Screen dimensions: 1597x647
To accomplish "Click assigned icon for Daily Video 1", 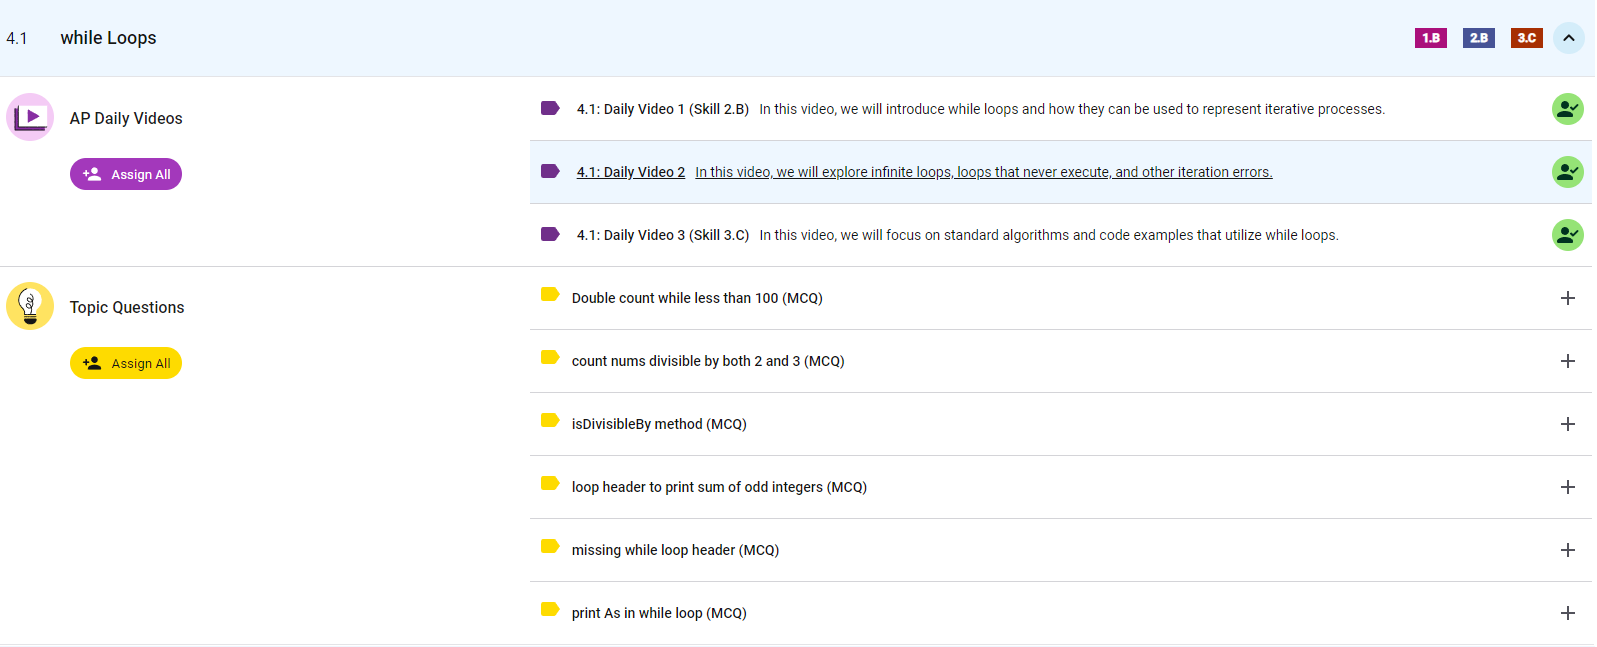I will click(x=1567, y=109).
